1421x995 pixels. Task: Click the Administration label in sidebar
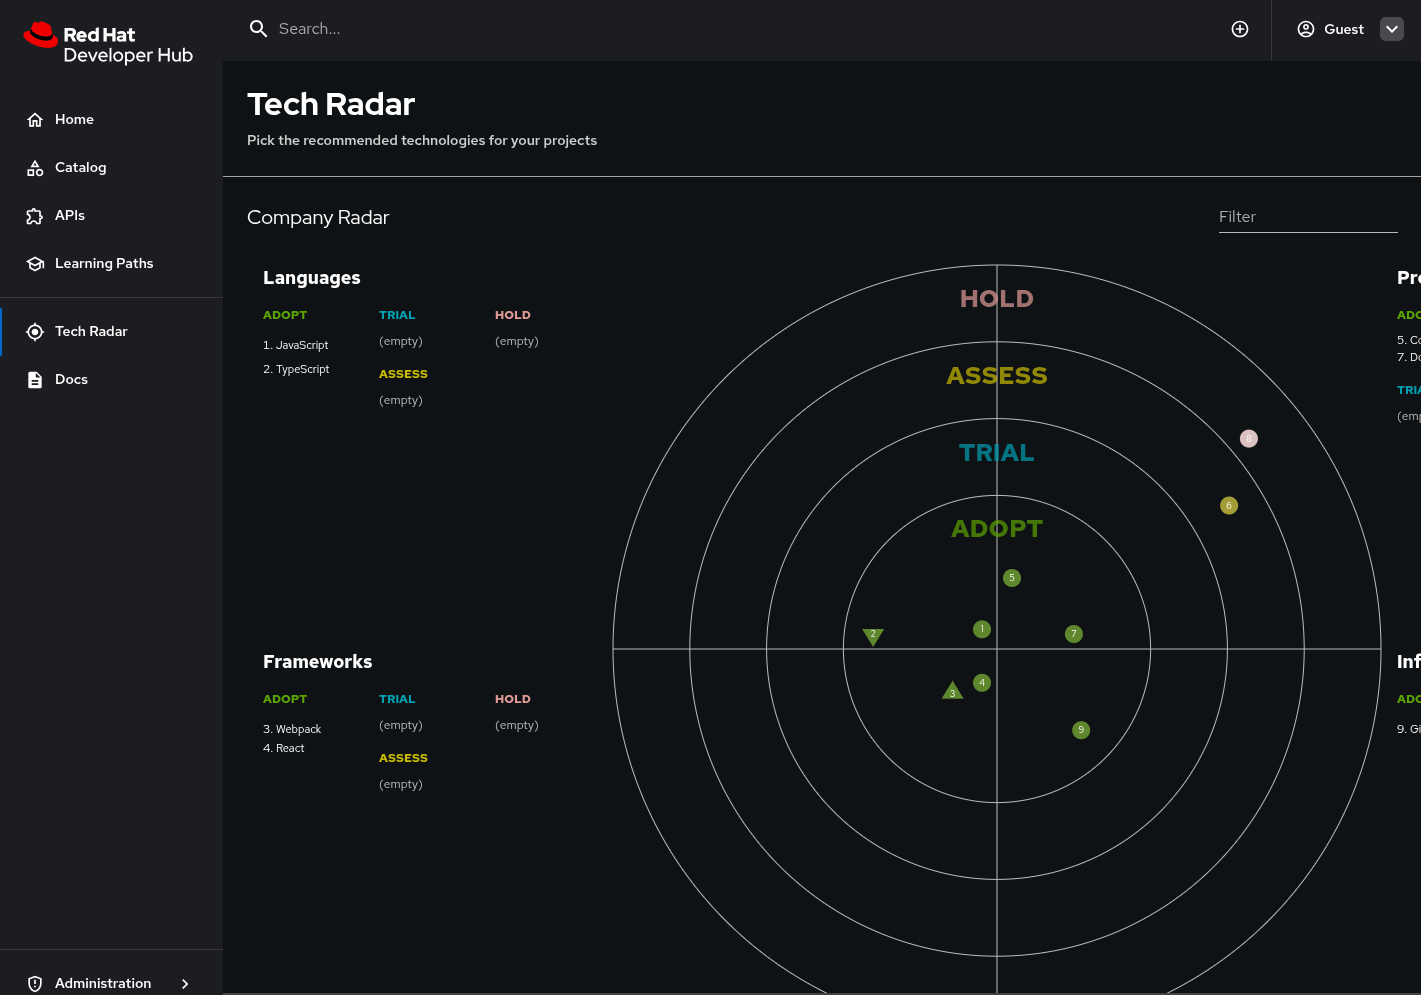pos(103,984)
